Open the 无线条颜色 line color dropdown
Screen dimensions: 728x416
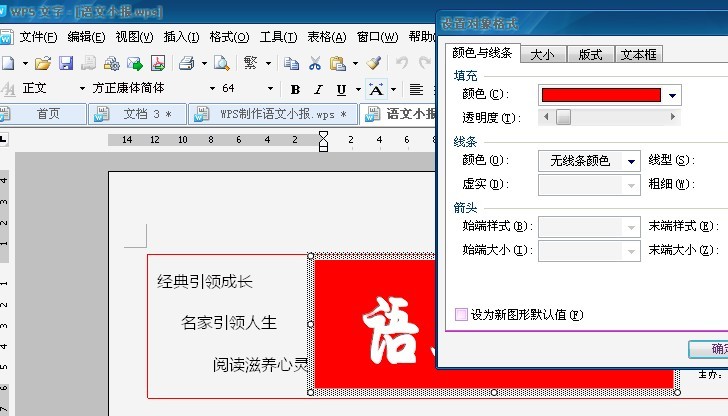pos(631,161)
